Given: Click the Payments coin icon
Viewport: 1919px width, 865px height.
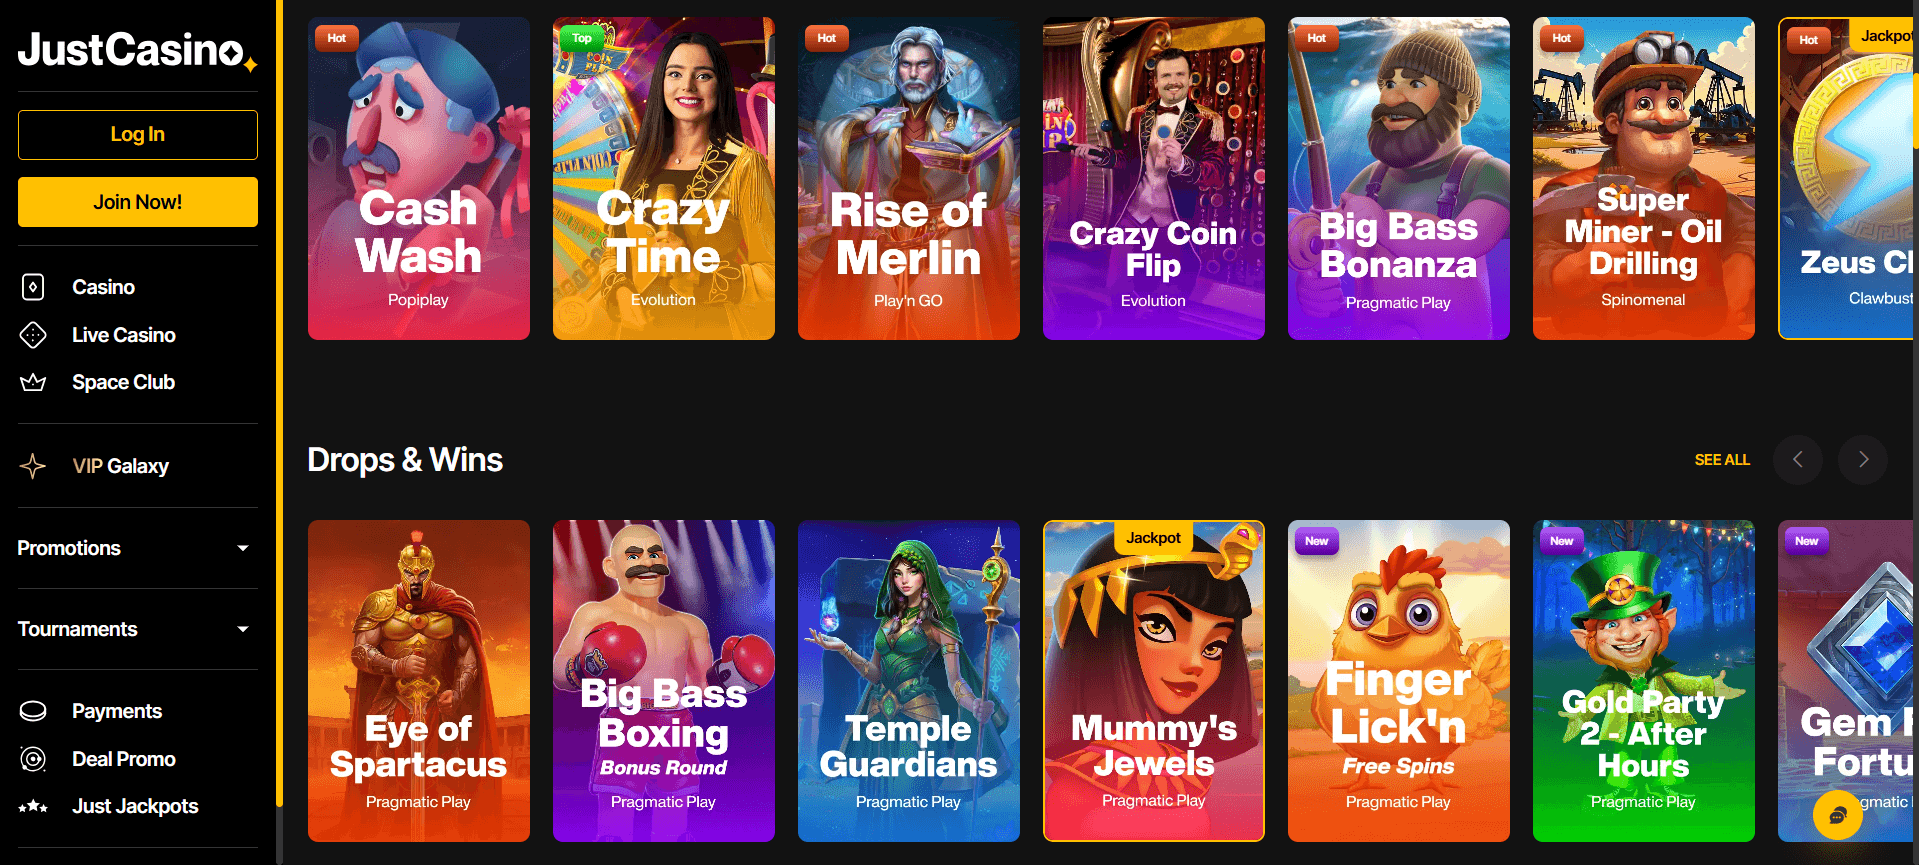Looking at the screenshot, I should 33,711.
